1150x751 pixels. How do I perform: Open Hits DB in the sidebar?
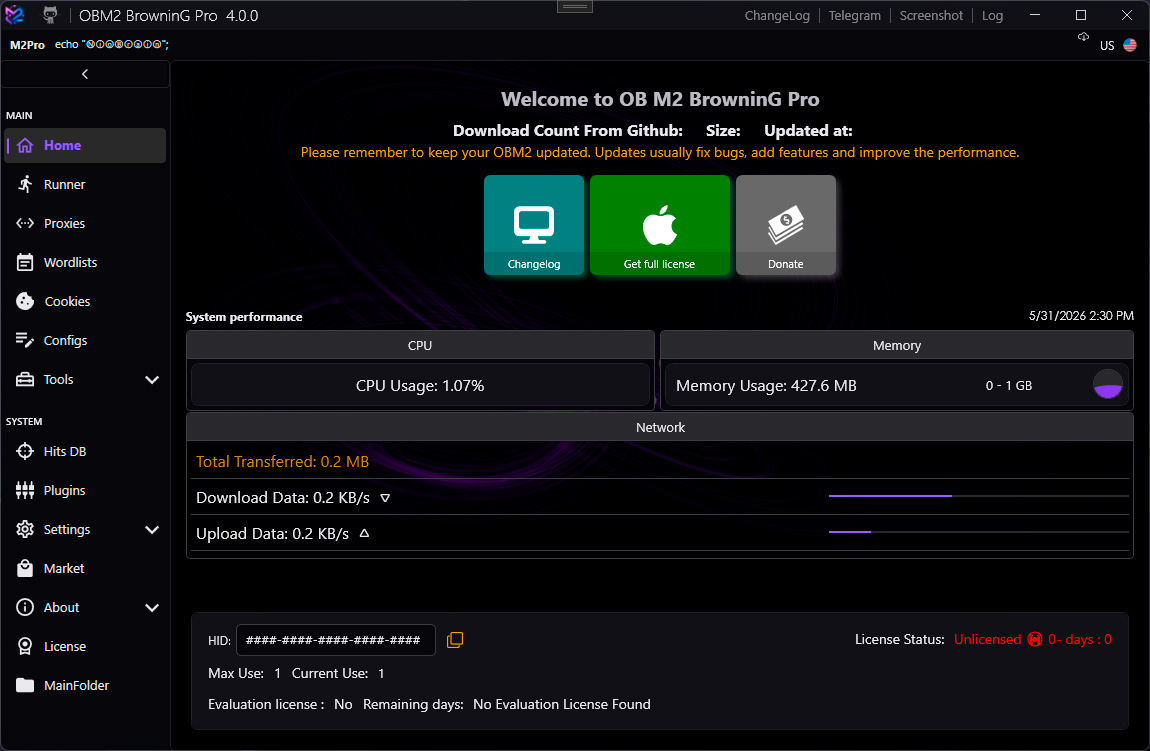tap(85, 451)
